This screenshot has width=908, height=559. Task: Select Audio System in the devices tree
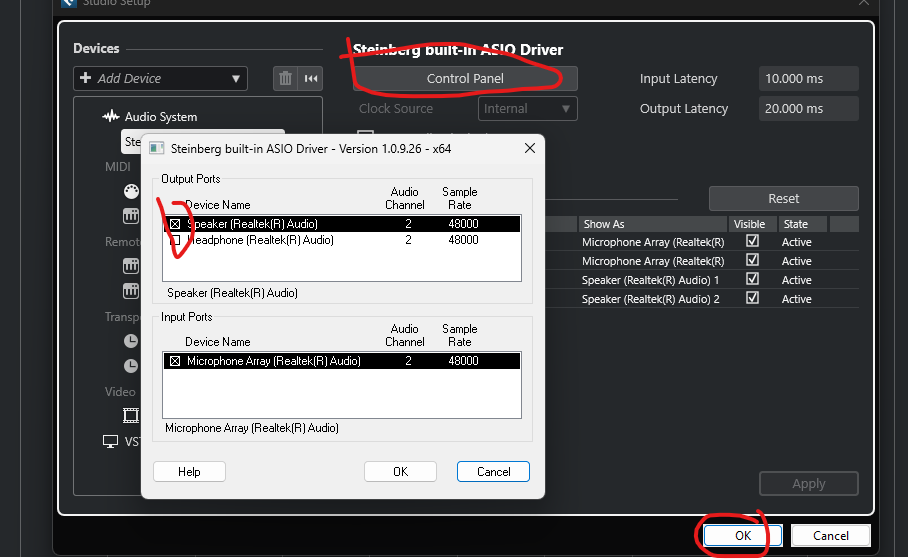pos(161,116)
